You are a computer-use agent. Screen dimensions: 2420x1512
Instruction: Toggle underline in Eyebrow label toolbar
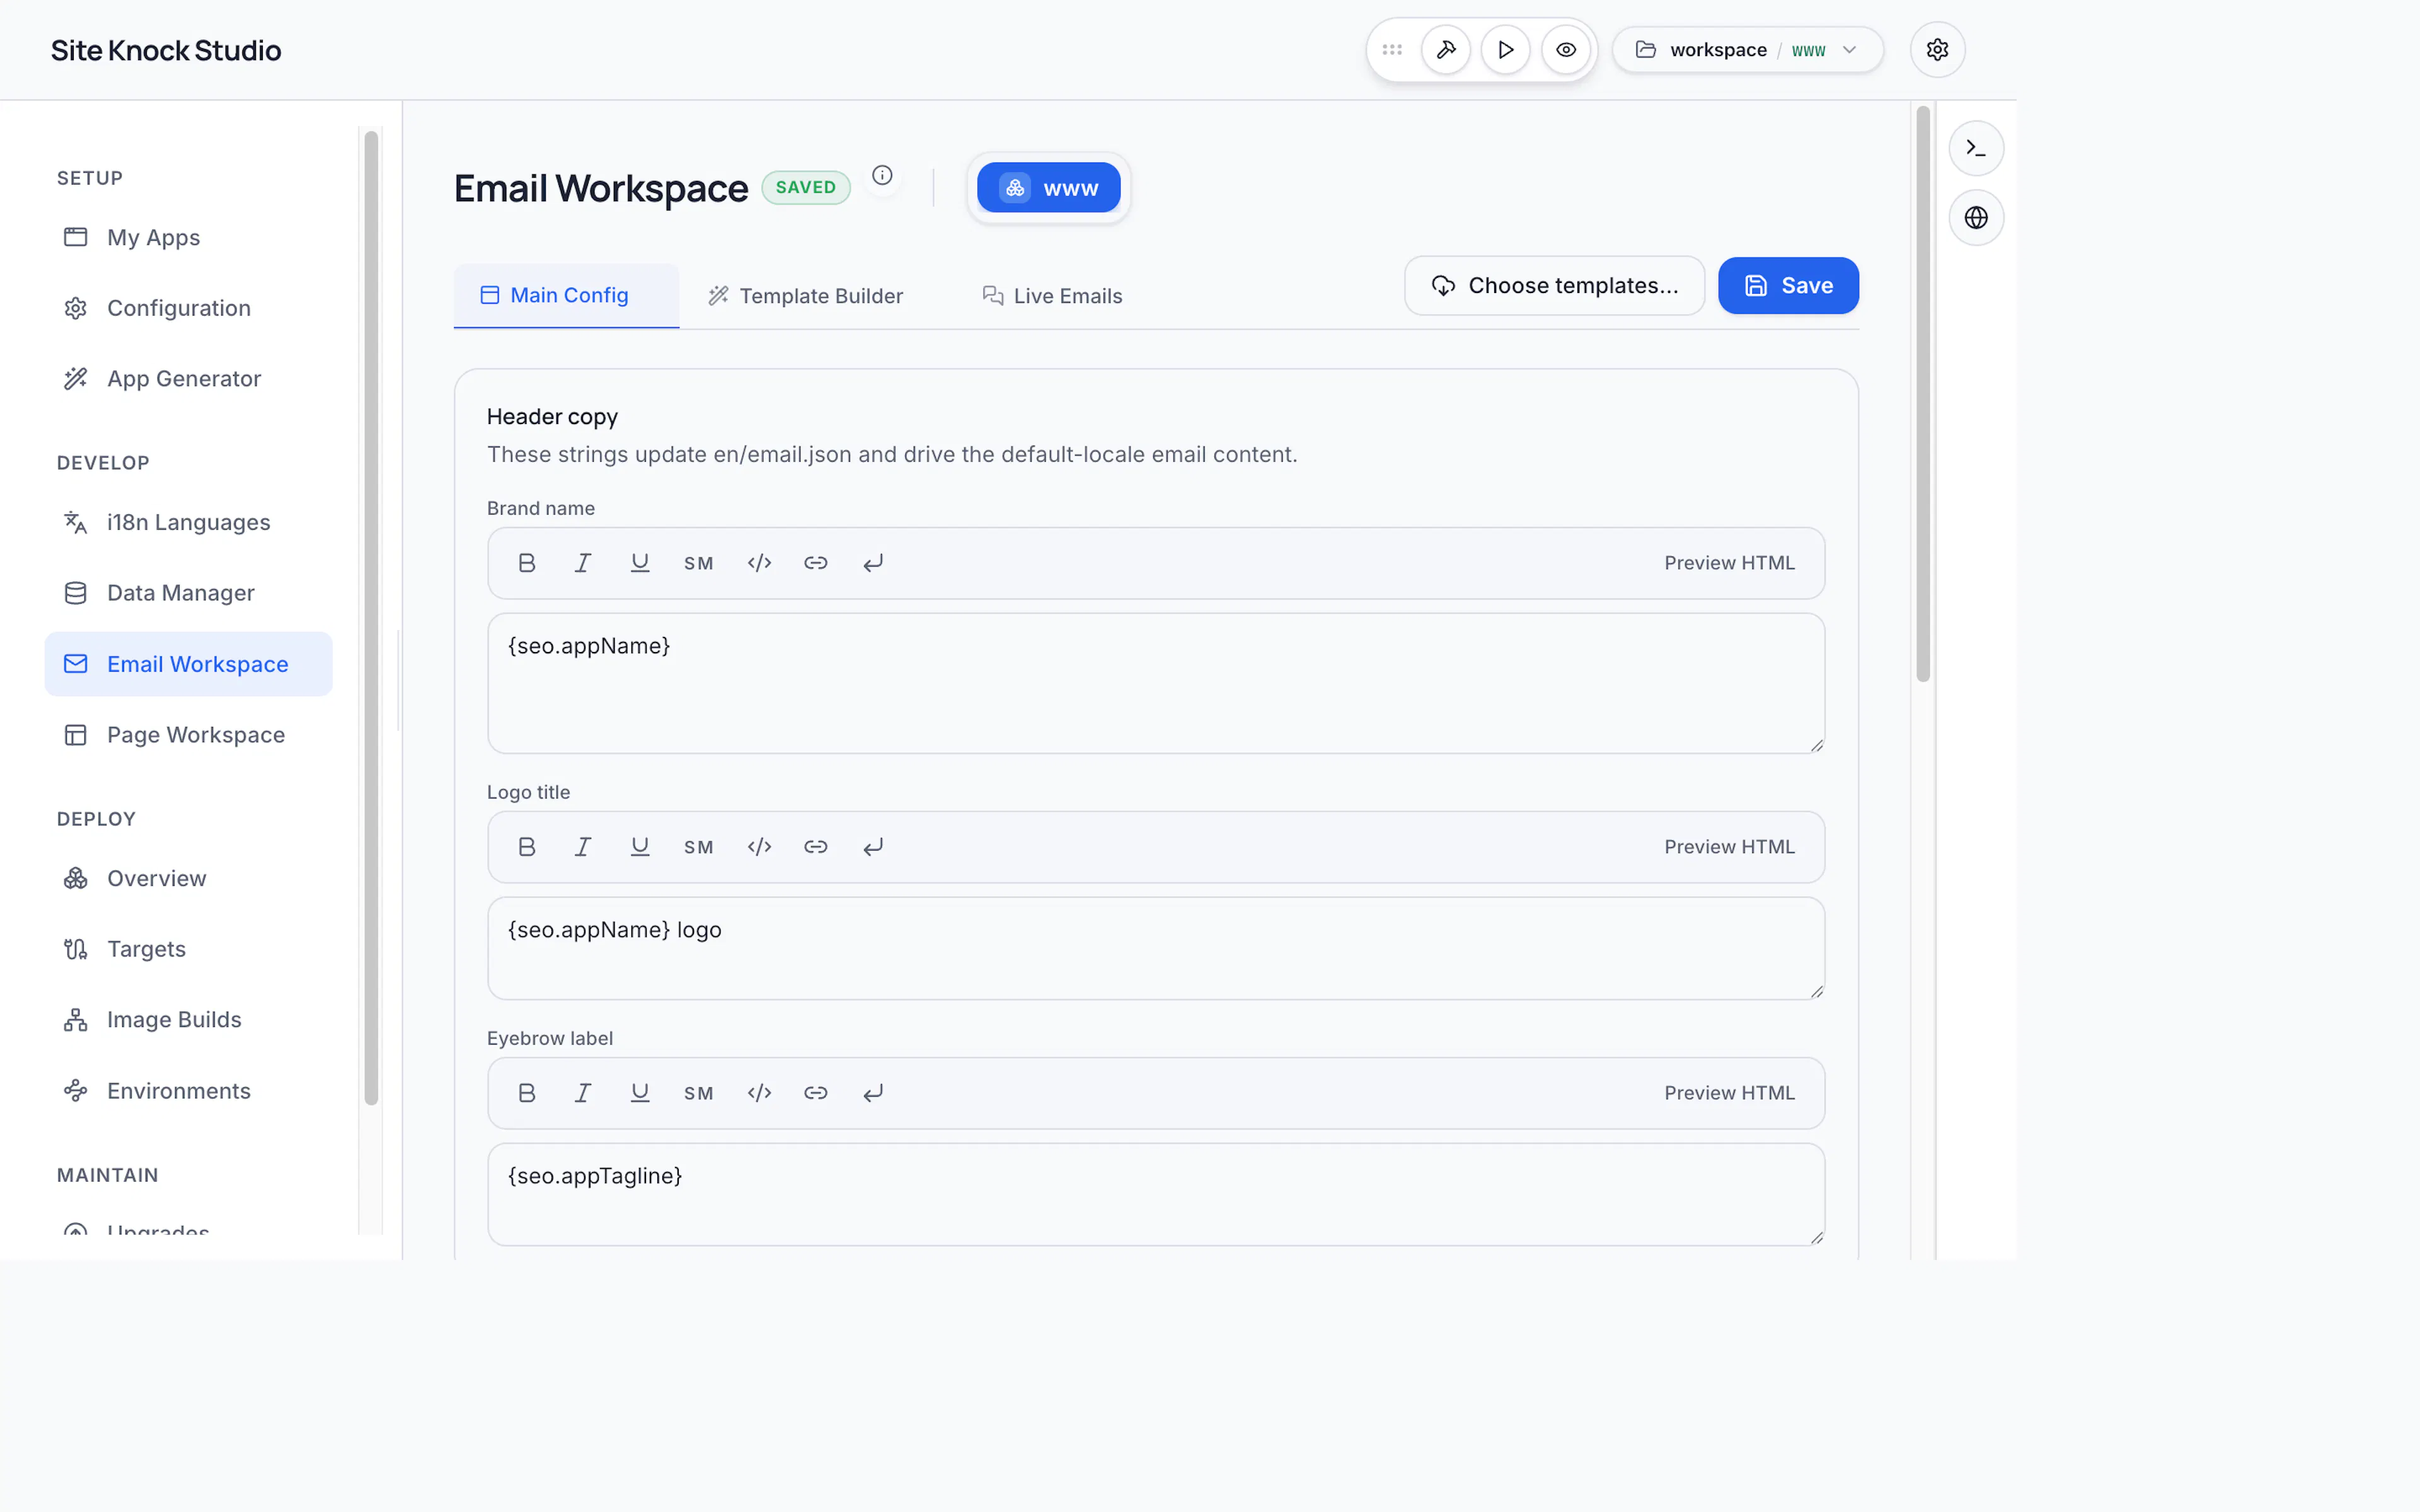[640, 1093]
